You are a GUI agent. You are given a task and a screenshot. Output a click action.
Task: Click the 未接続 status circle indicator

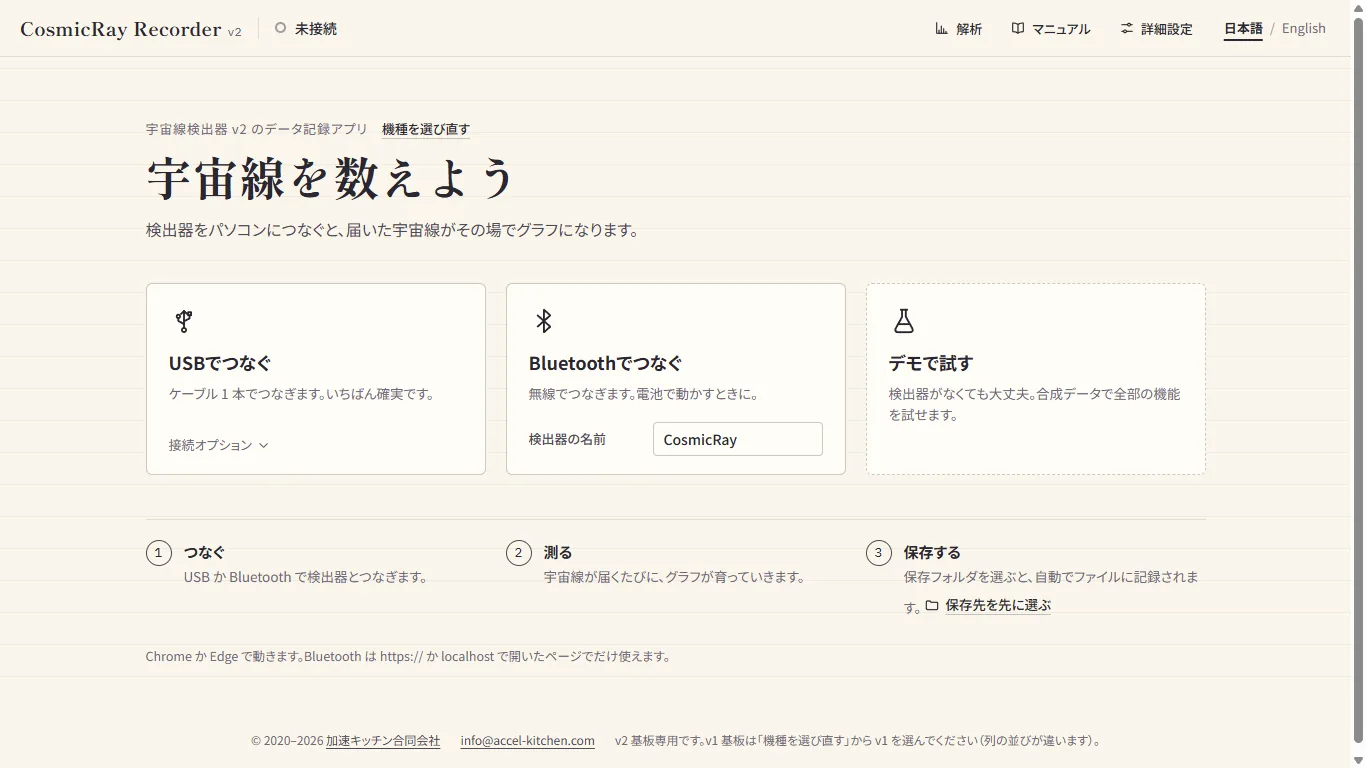coord(281,28)
